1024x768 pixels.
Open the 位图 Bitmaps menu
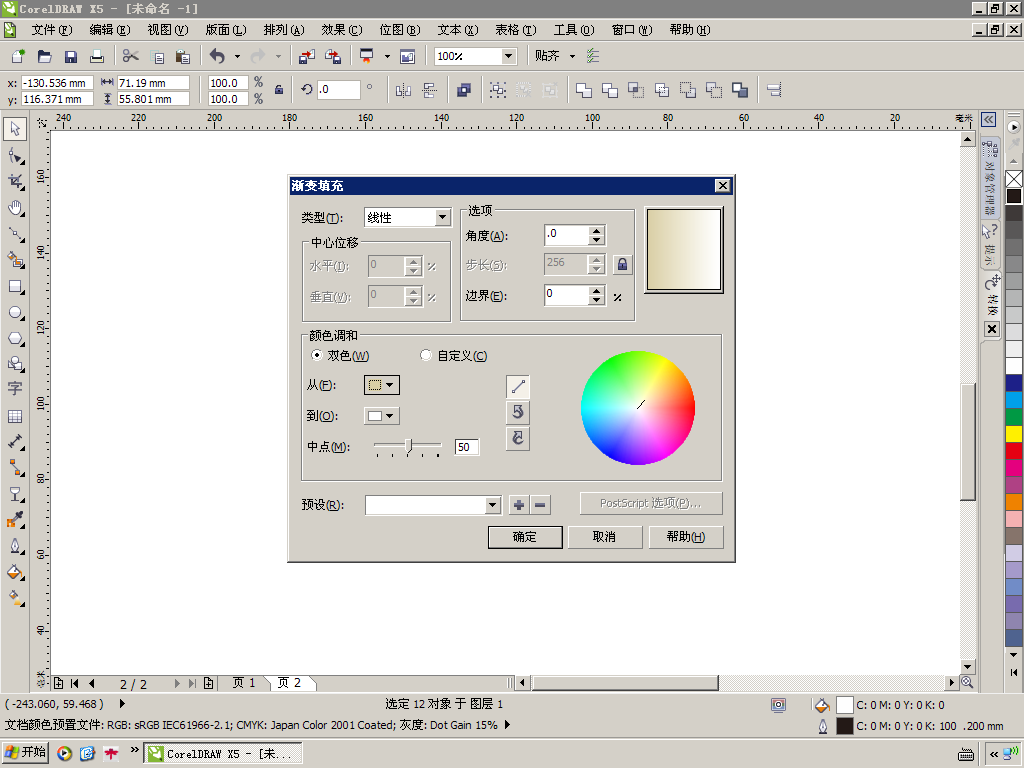tap(400, 30)
